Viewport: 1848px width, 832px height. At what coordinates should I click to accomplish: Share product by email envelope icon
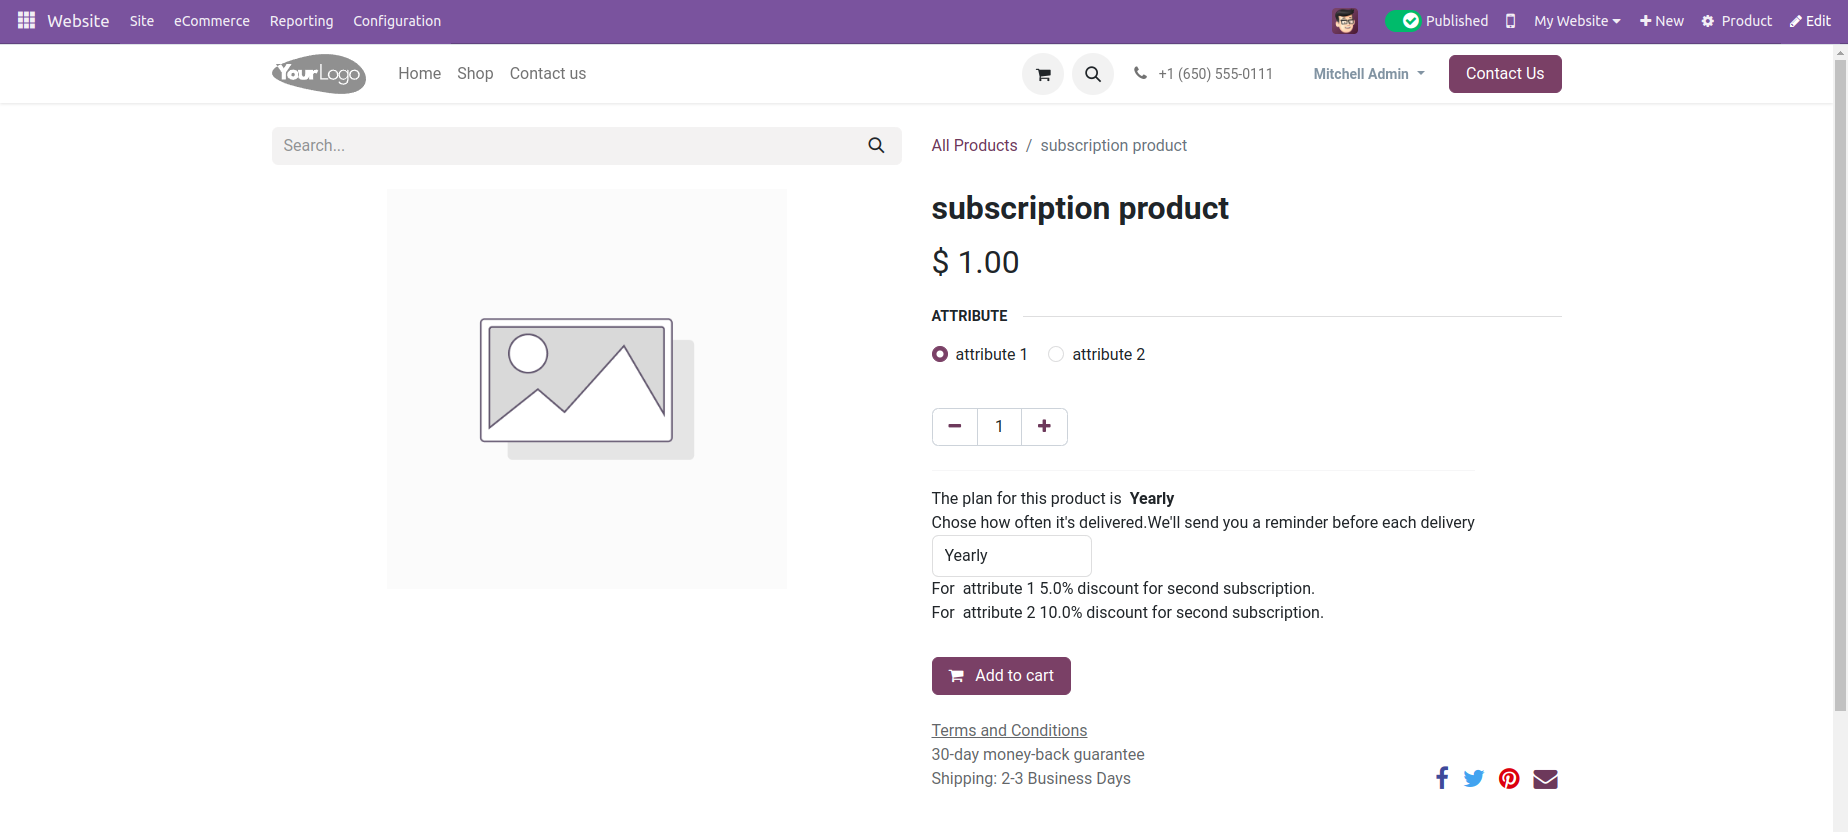click(x=1545, y=779)
